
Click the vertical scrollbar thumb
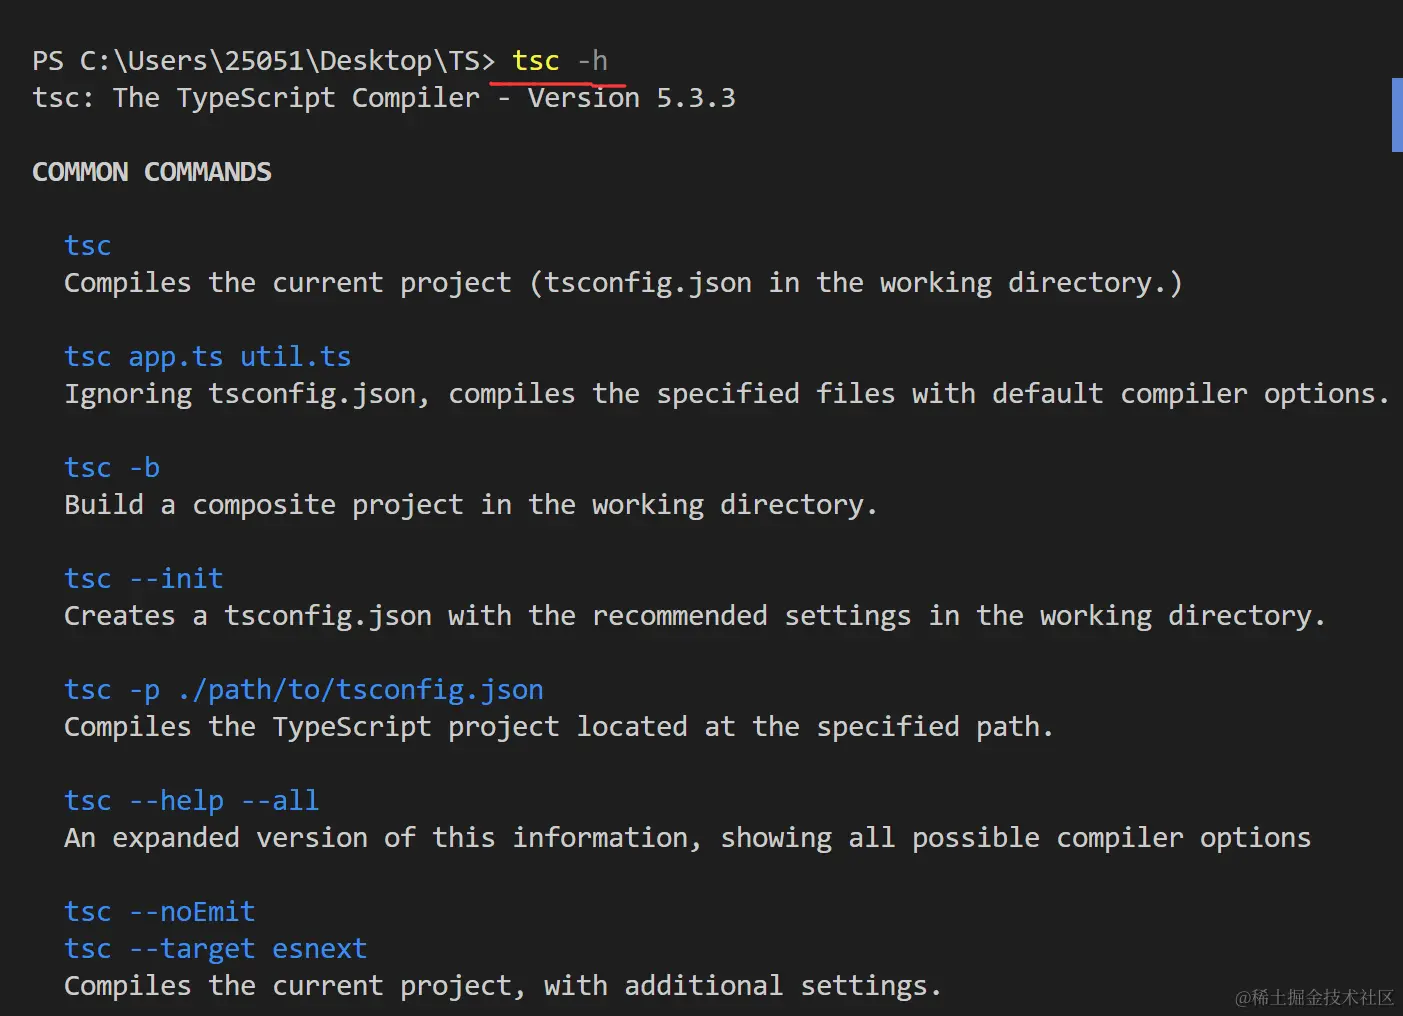point(1395,114)
